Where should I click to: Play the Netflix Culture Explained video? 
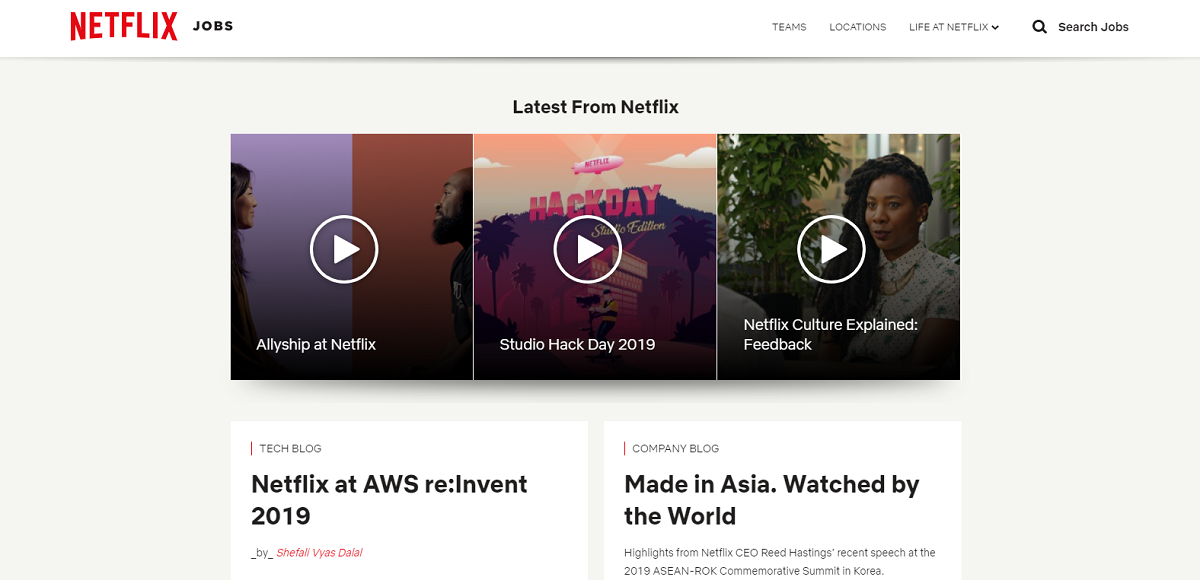click(831, 249)
